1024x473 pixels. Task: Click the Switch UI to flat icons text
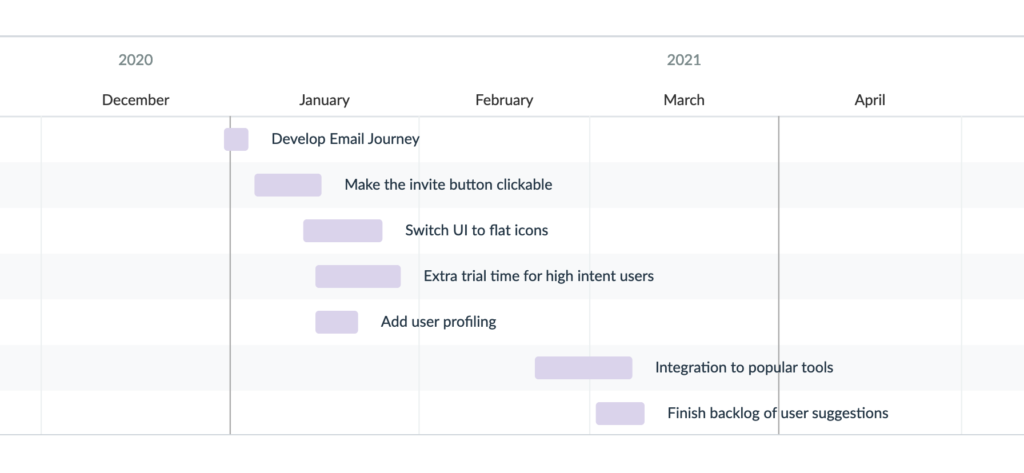pos(477,231)
